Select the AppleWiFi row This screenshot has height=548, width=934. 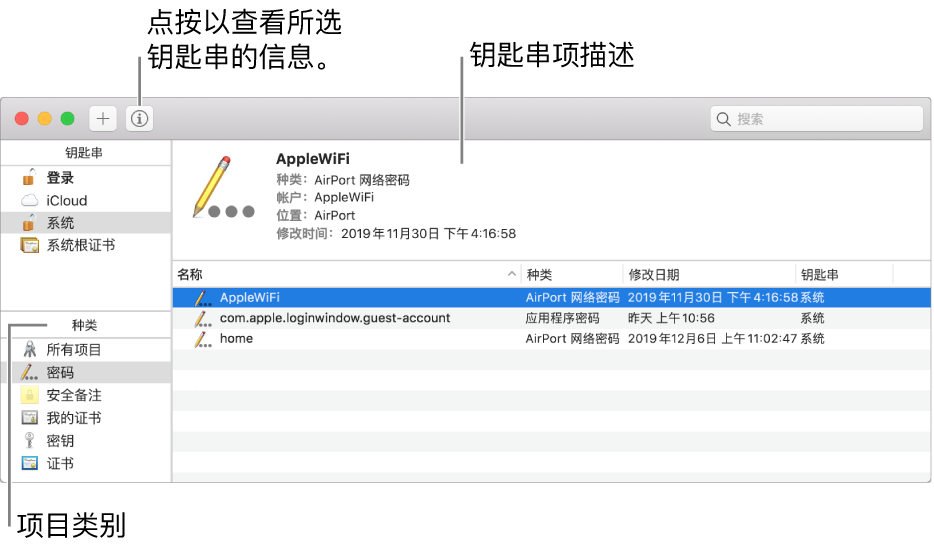point(552,297)
